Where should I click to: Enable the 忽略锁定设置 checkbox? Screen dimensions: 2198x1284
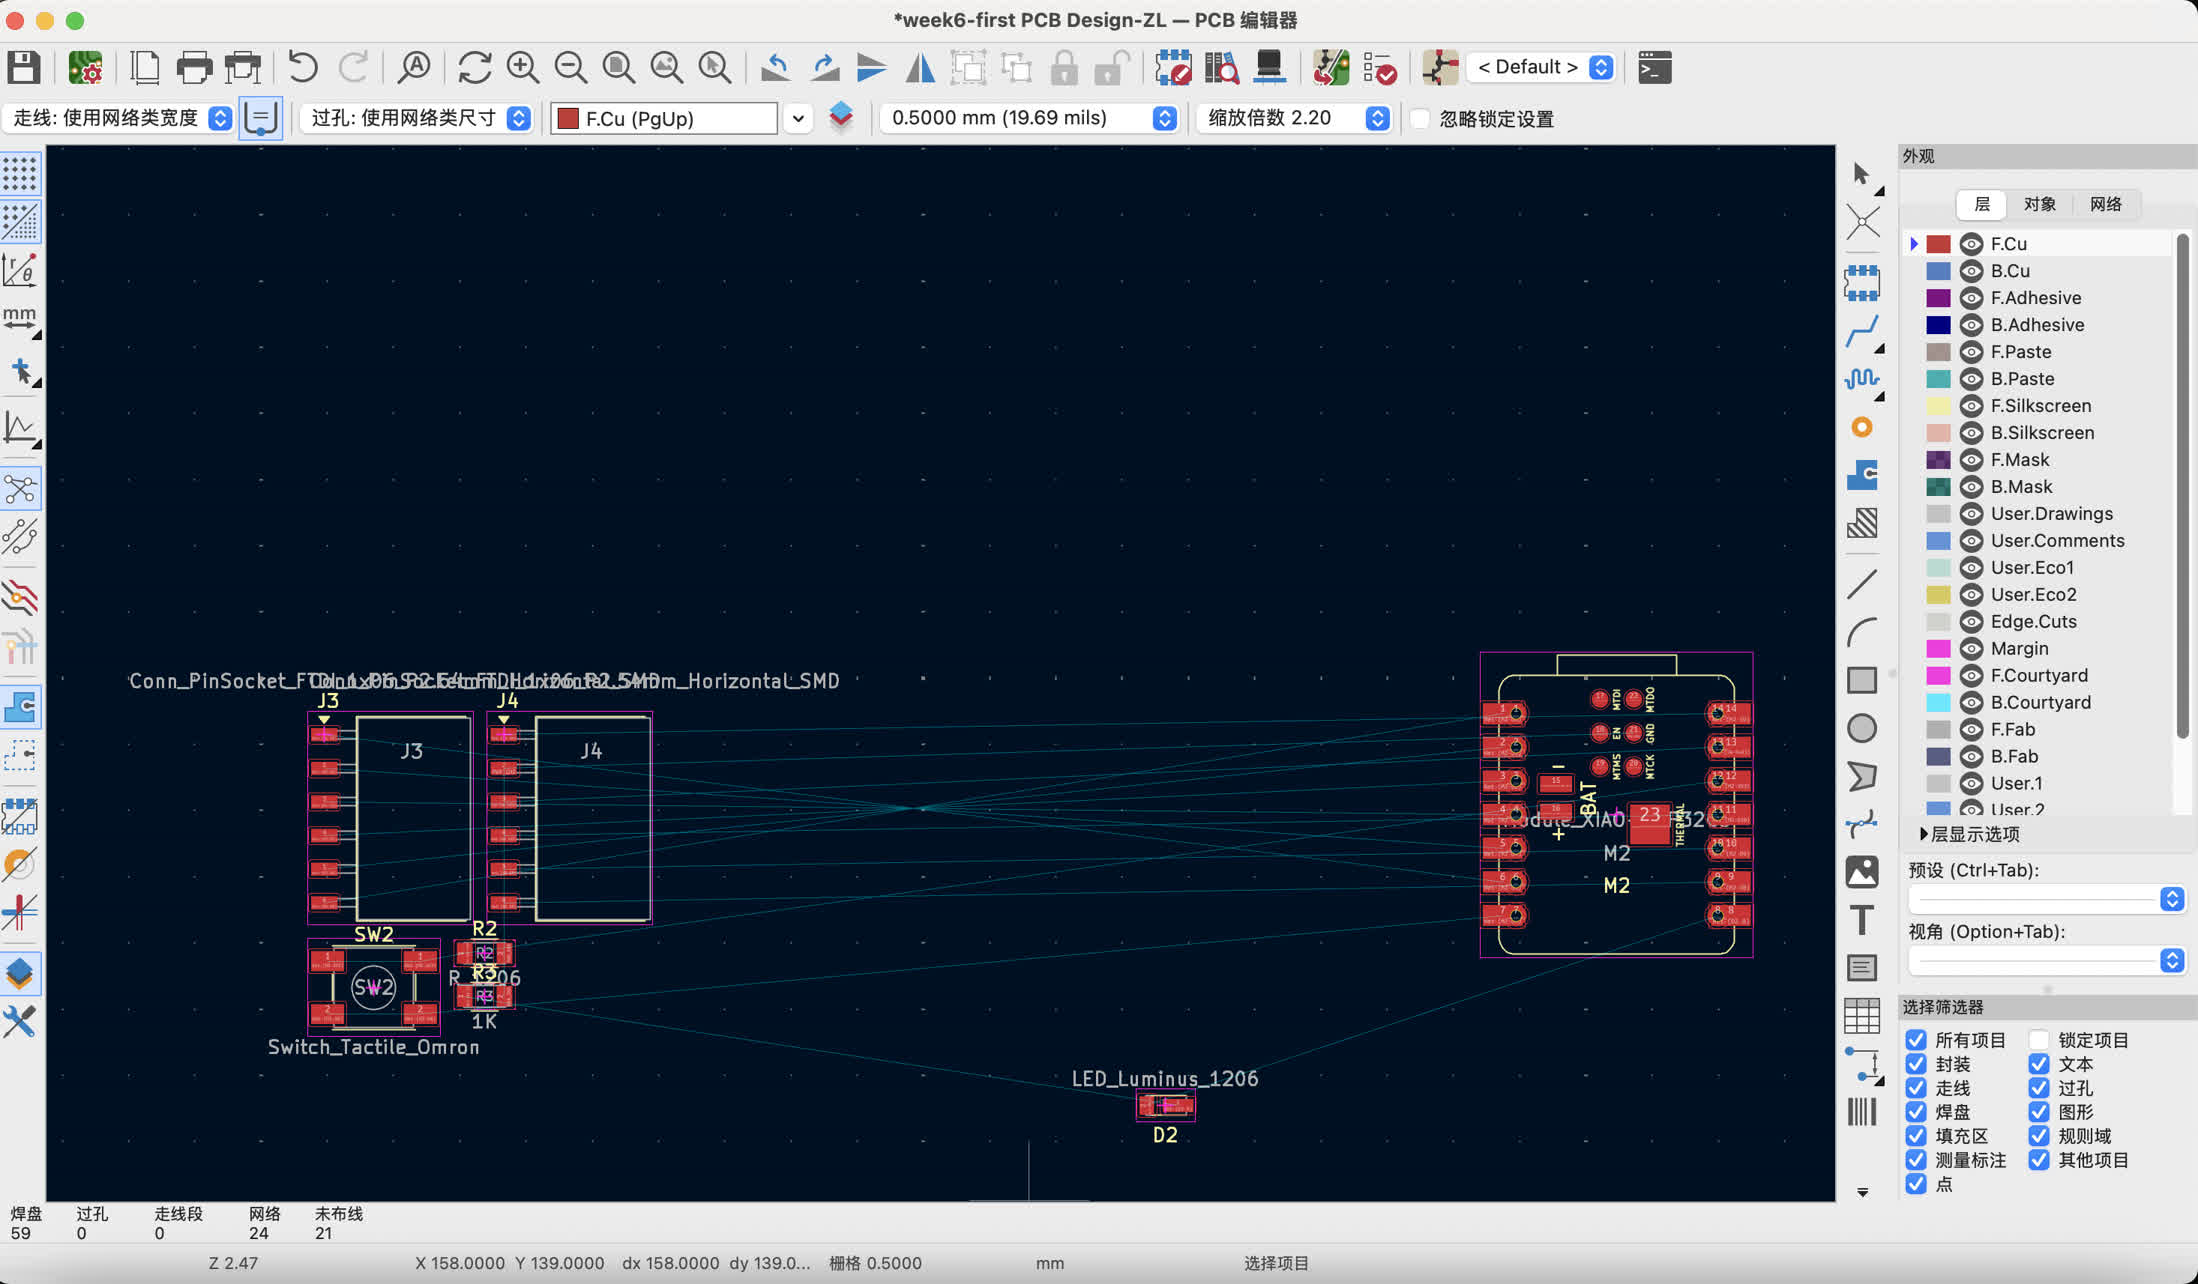pos(1419,119)
